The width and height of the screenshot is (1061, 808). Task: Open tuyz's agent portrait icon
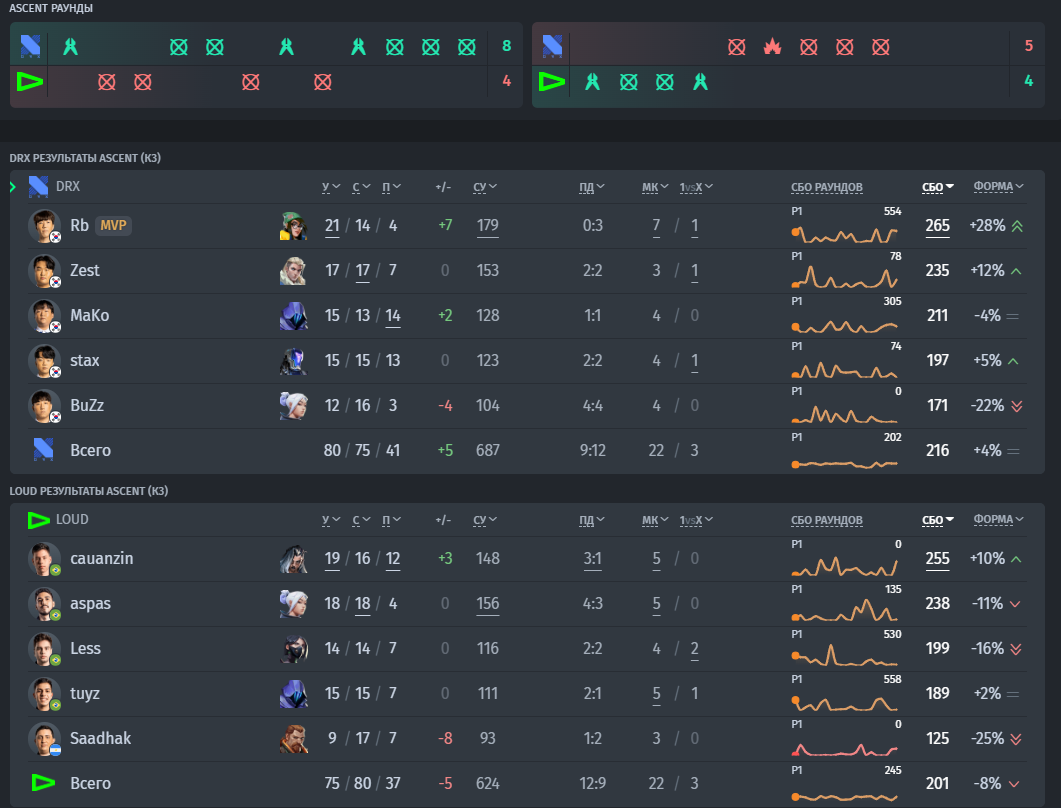[294, 694]
